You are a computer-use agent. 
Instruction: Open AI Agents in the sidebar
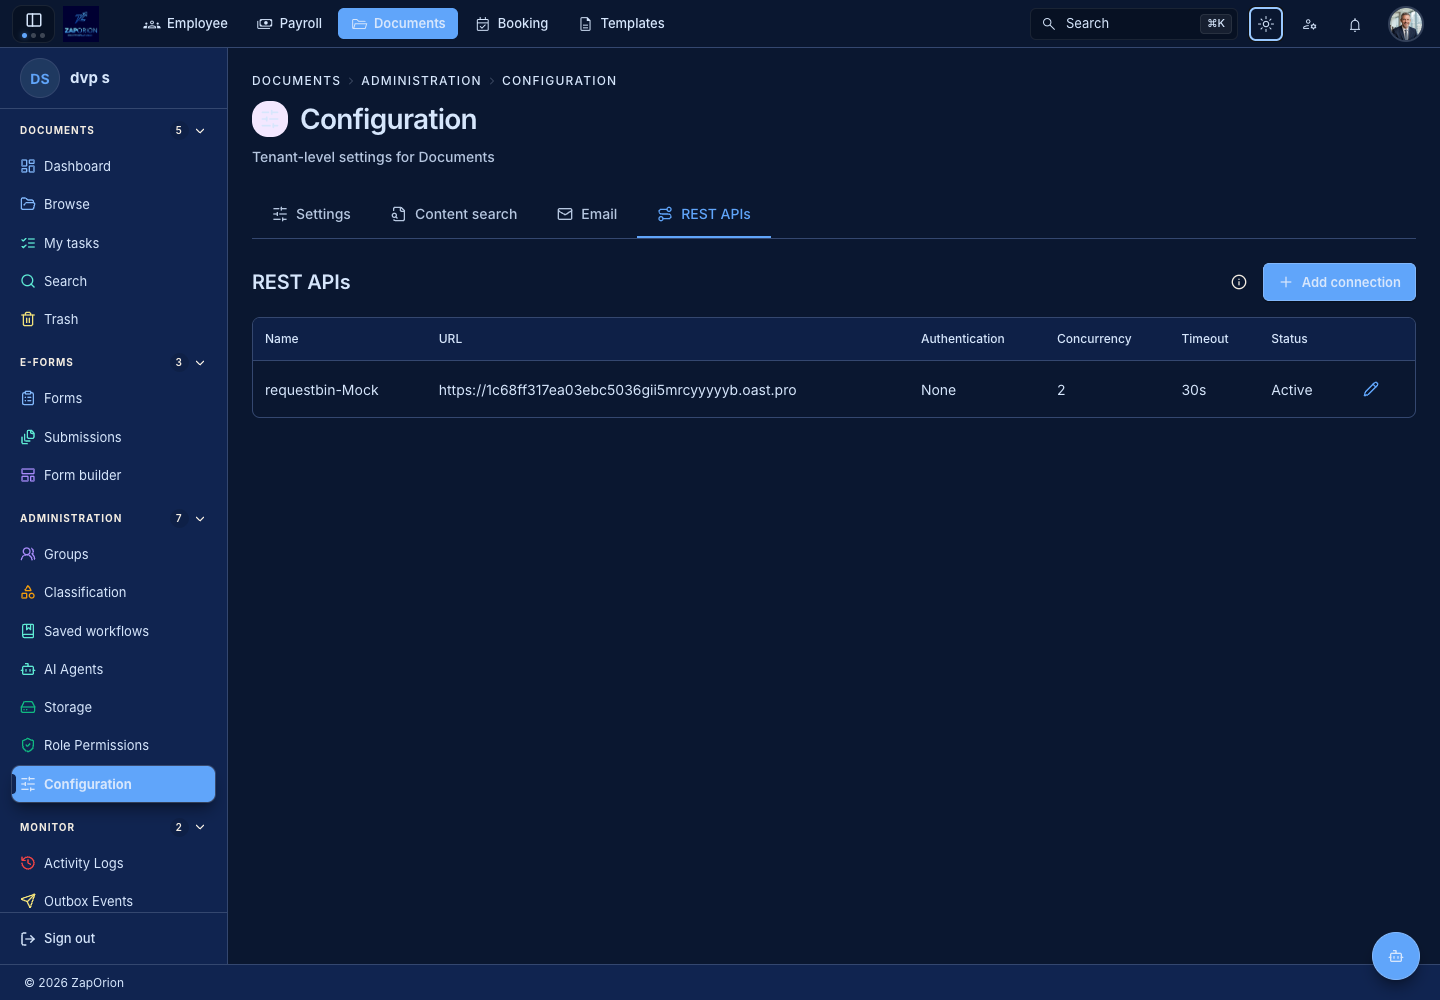pos(113,670)
